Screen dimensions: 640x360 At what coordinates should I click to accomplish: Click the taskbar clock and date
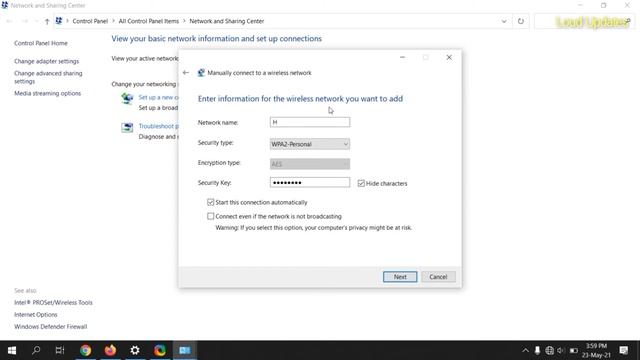(x=596, y=350)
